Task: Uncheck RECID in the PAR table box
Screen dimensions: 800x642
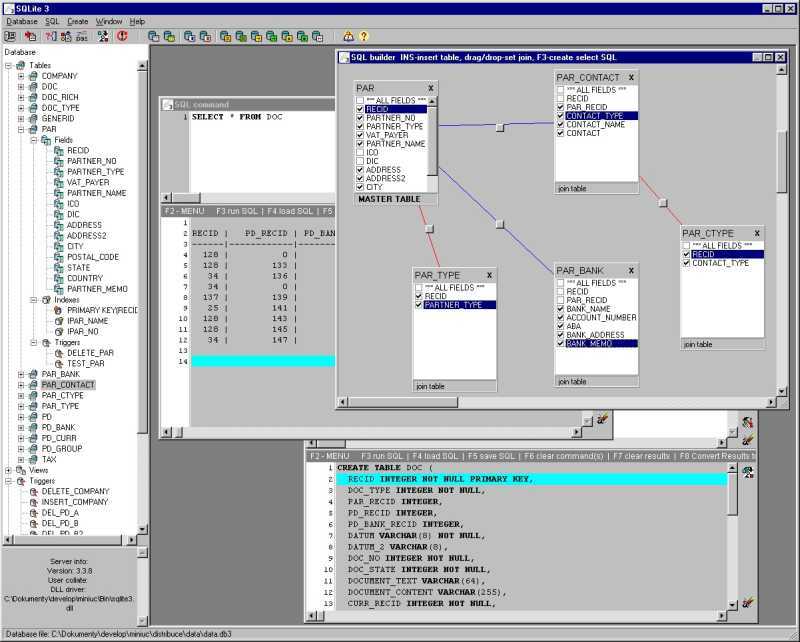Action: click(x=360, y=109)
